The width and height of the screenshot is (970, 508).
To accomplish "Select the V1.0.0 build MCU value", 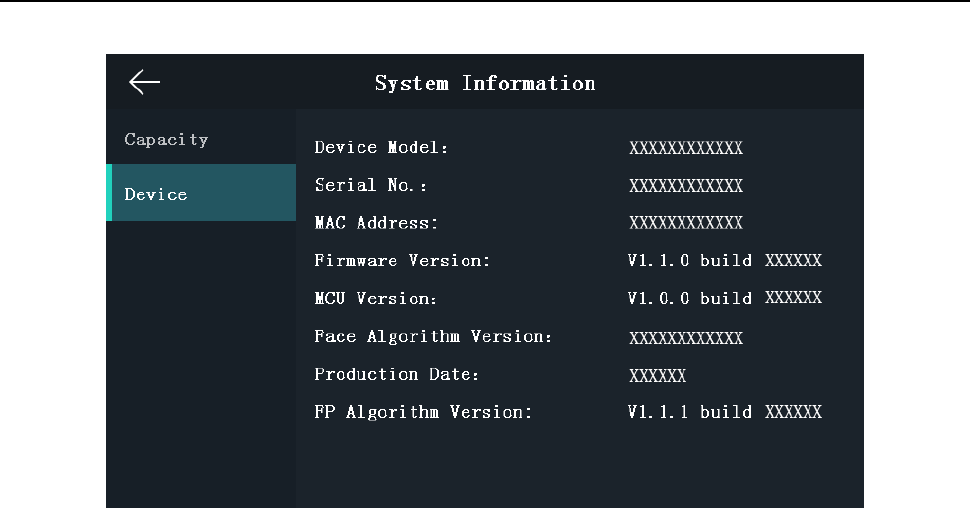I will click(x=724, y=298).
